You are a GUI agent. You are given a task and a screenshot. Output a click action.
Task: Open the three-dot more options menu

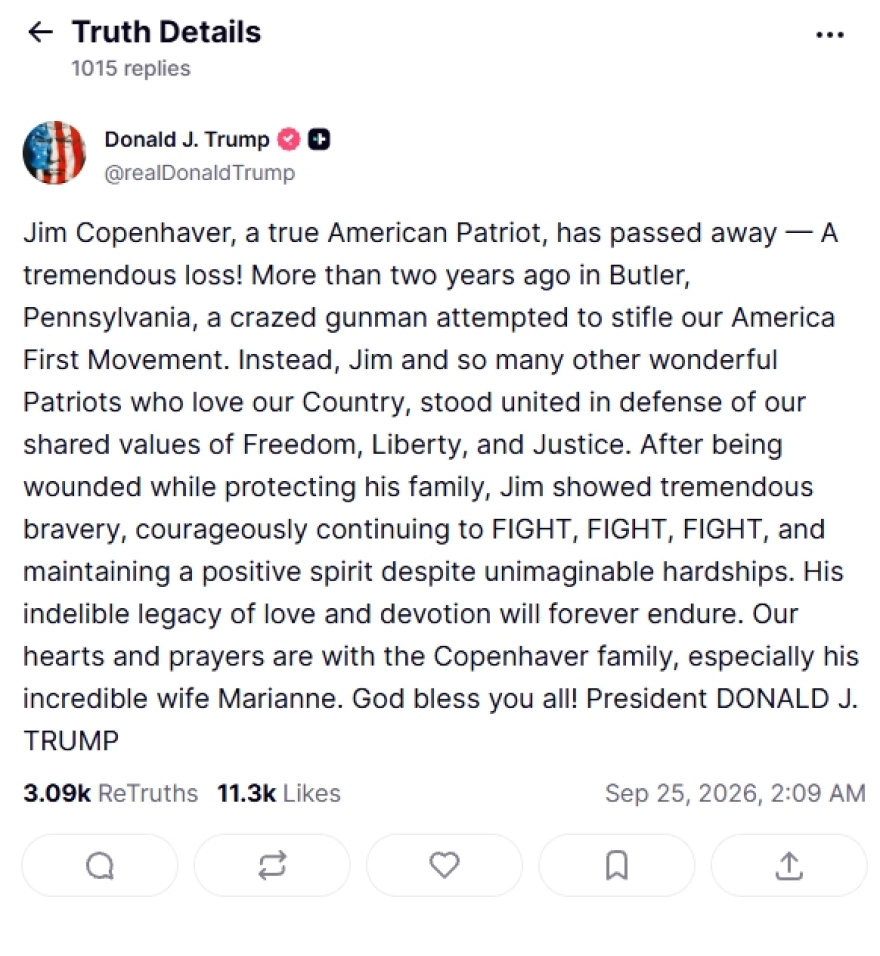tap(829, 35)
